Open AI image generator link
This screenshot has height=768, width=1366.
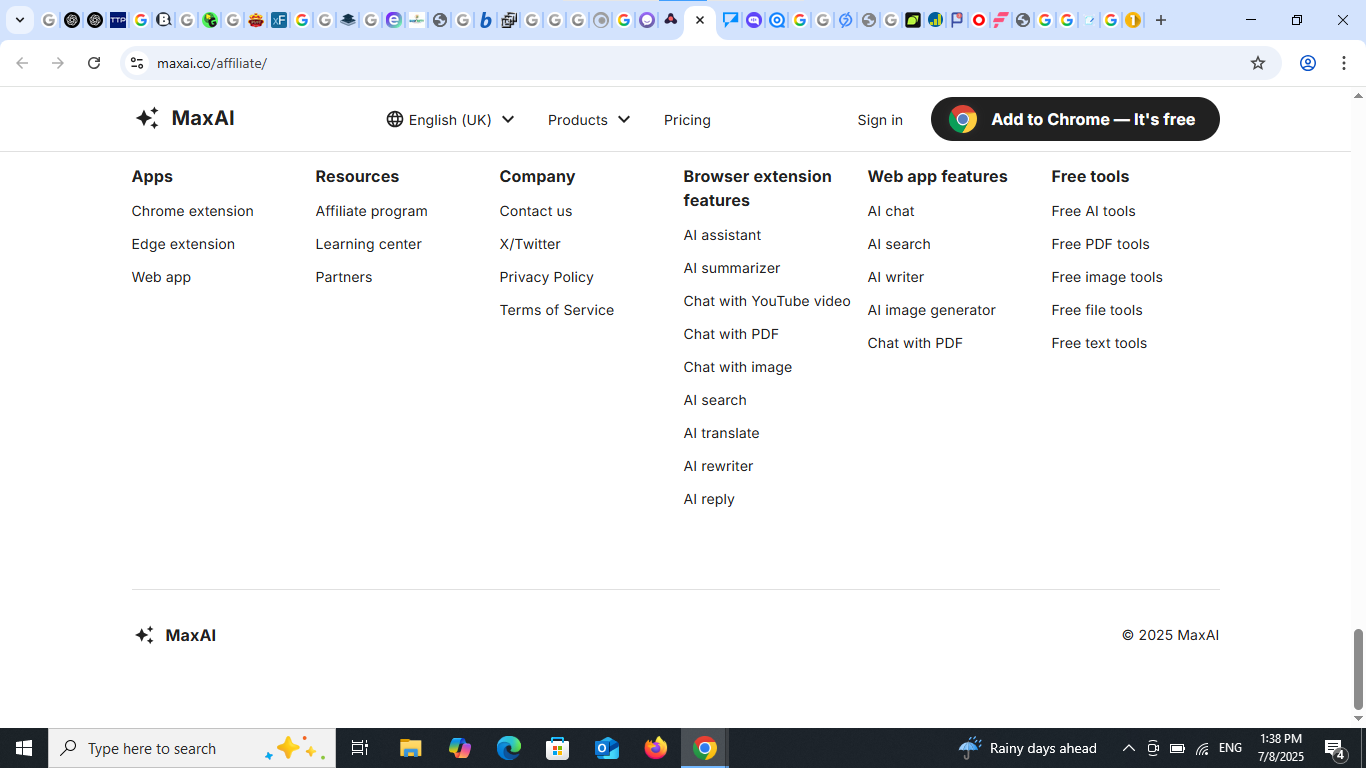click(932, 310)
